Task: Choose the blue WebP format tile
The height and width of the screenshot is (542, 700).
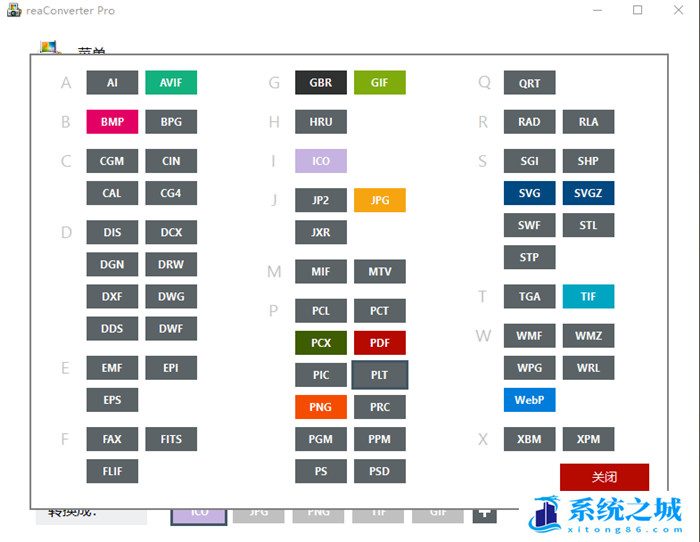Action: (x=529, y=400)
